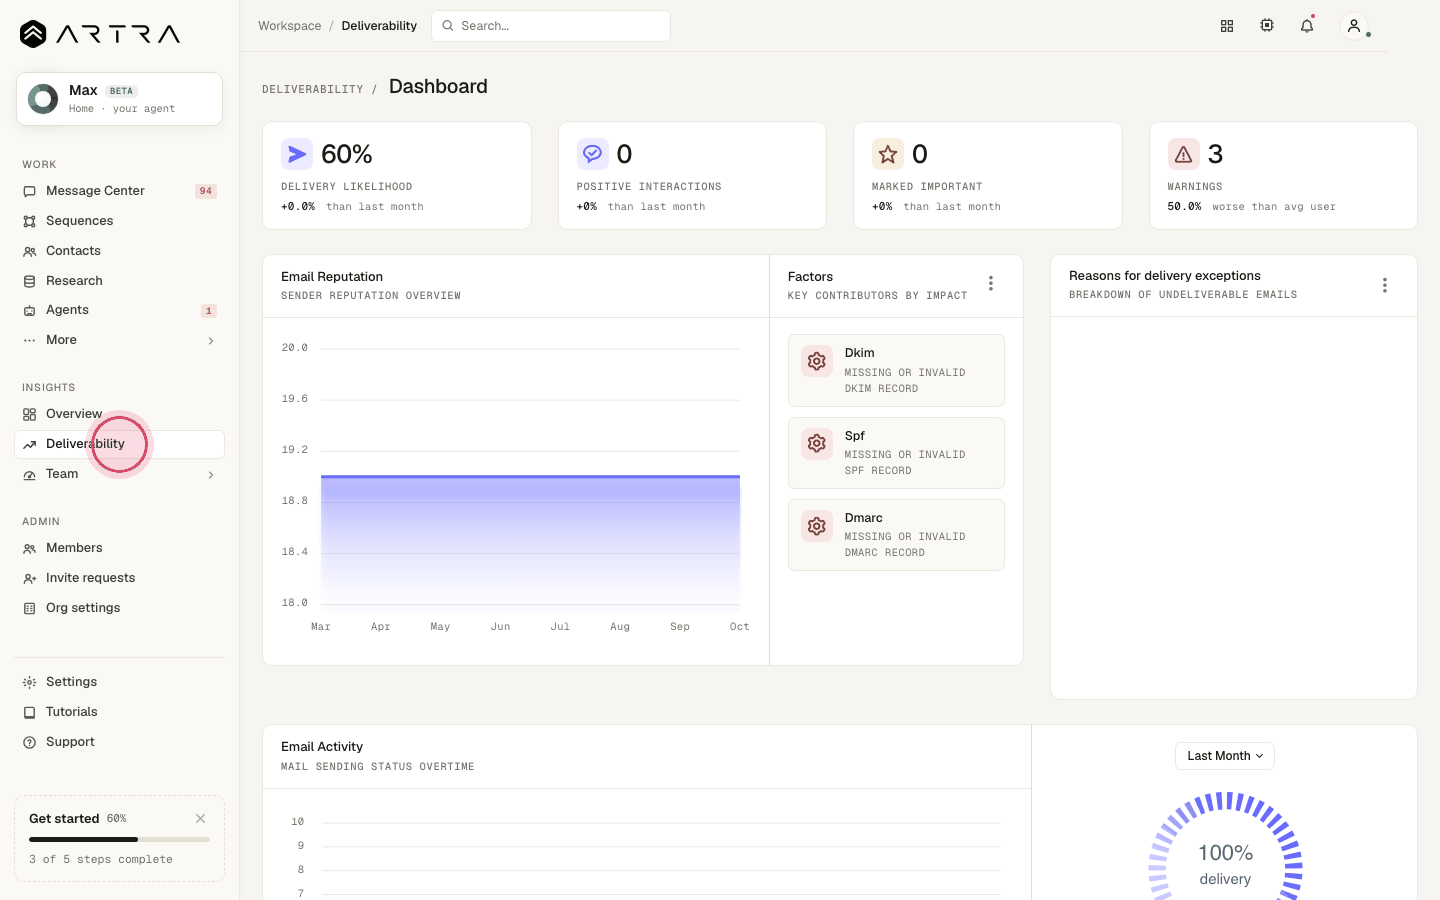Open Invite requests
This screenshot has height=900, width=1440.
pyautogui.click(x=120, y=578)
